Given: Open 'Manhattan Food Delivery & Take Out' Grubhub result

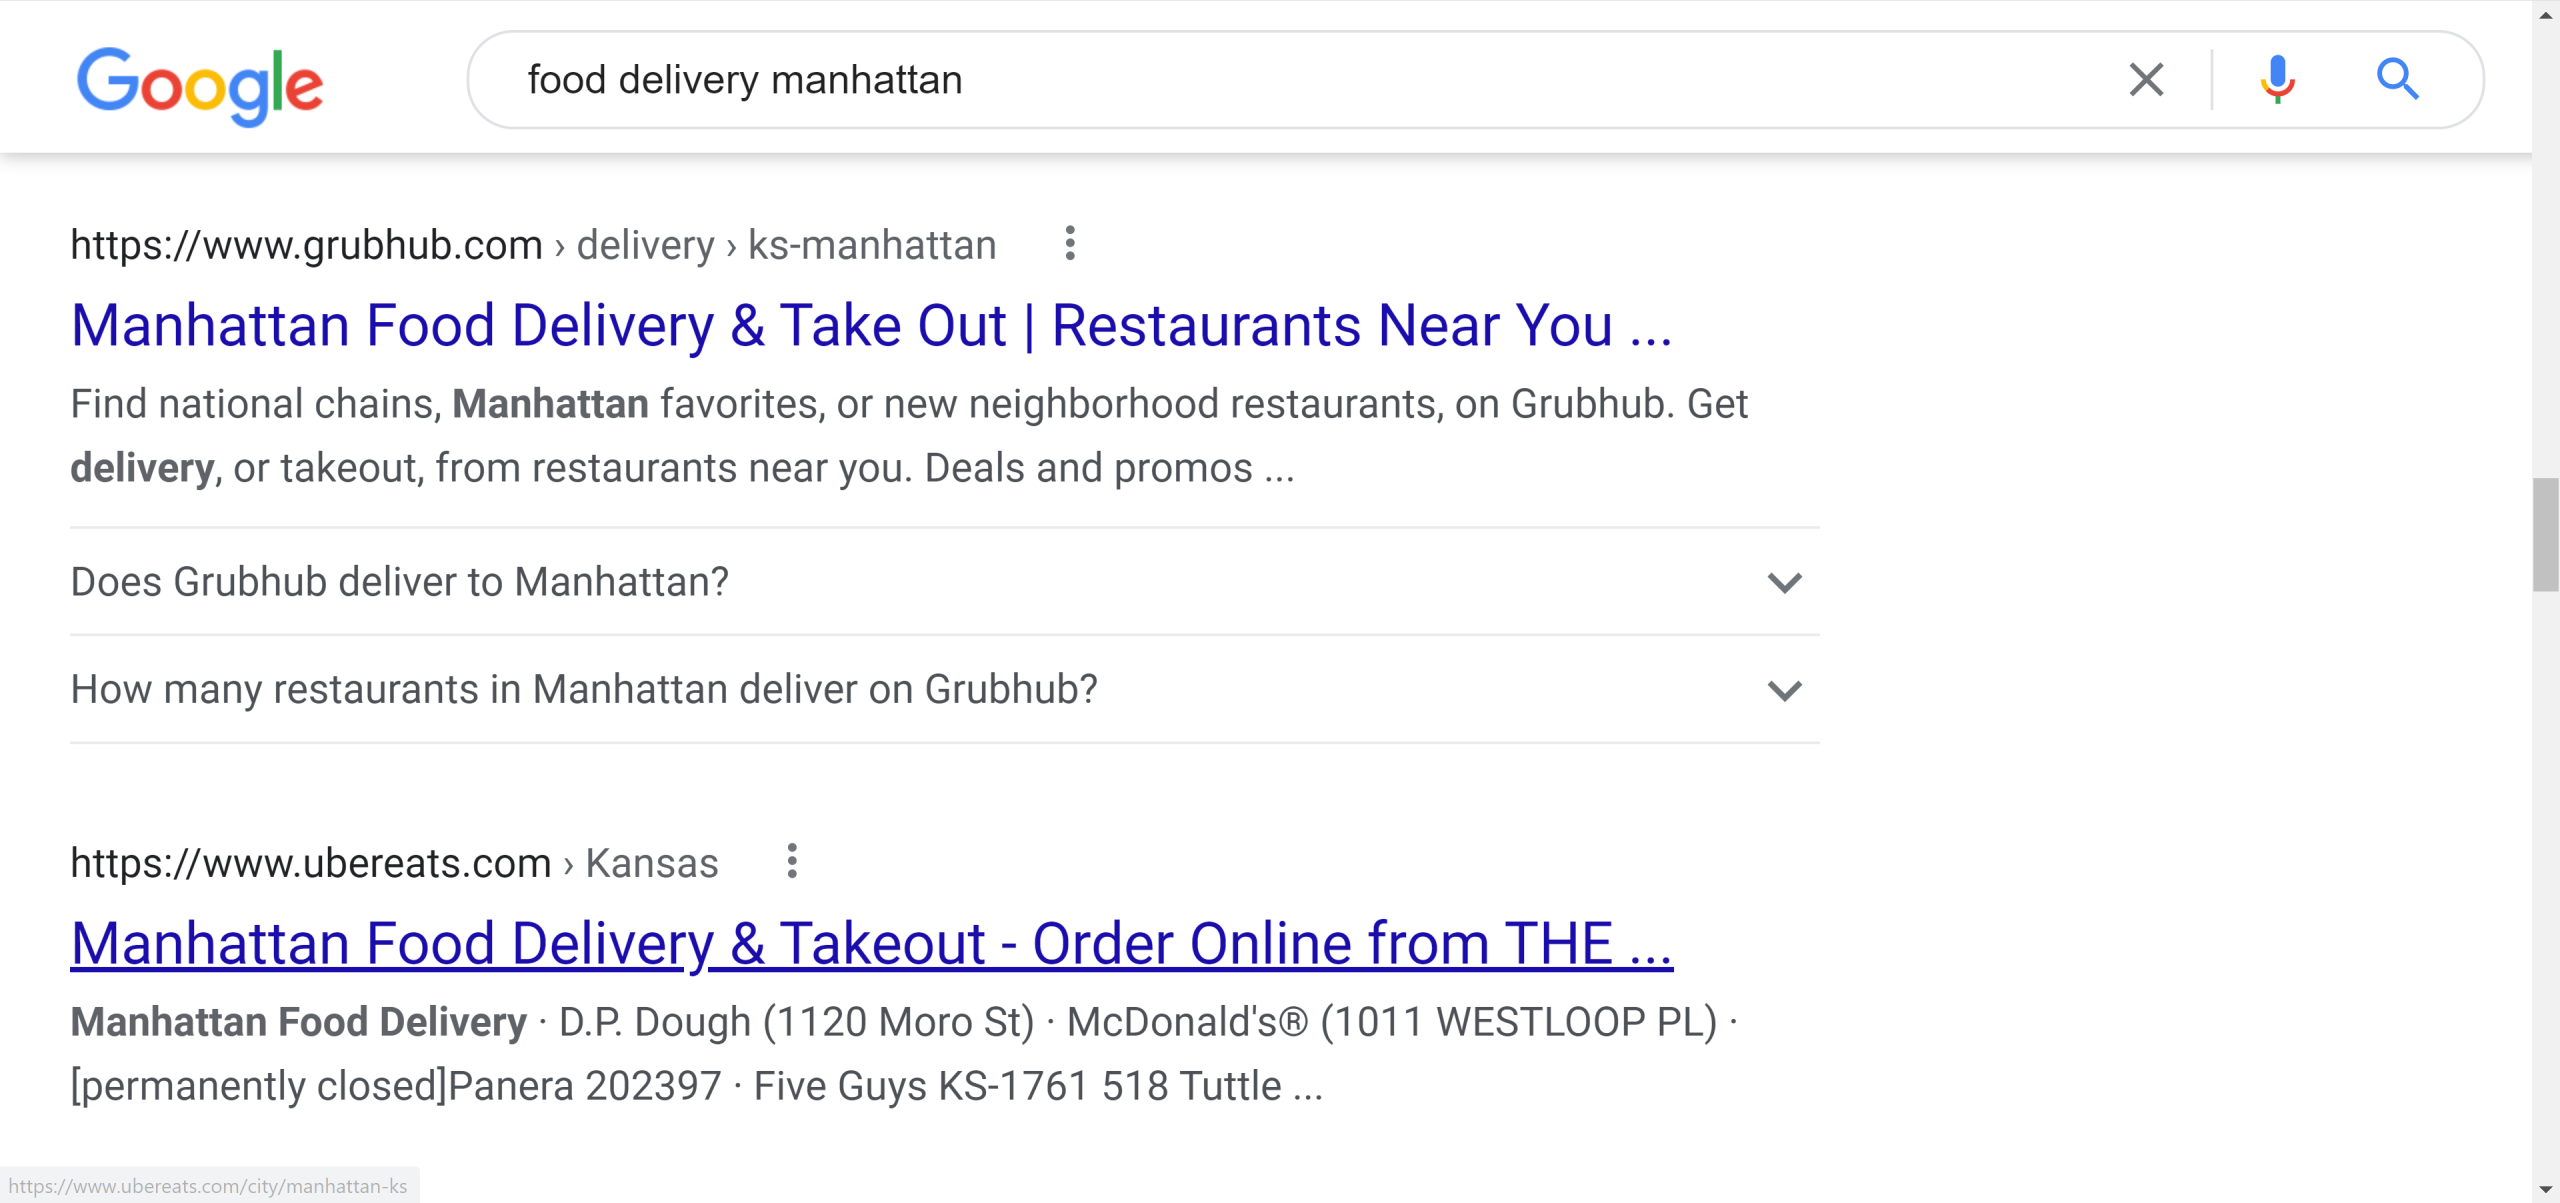Looking at the screenshot, I should tap(870, 324).
